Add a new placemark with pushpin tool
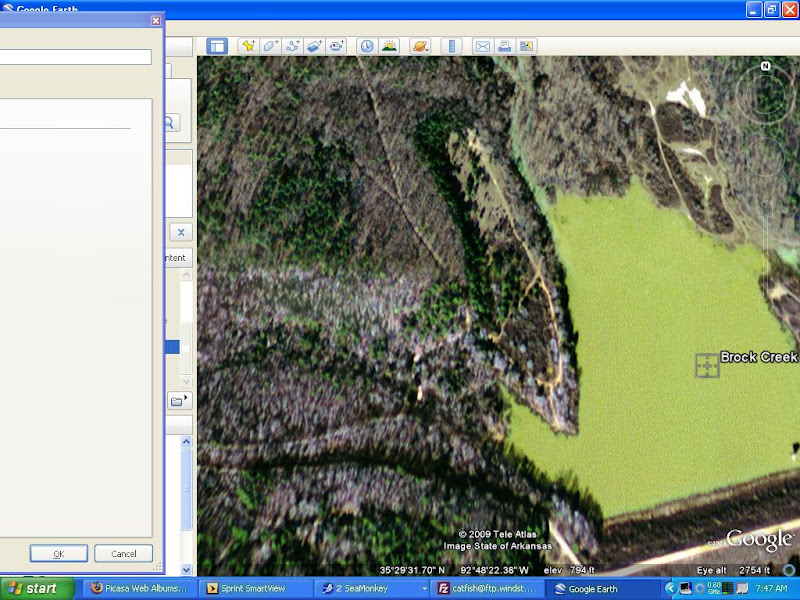This screenshot has height=600, width=800. (x=248, y=46)
